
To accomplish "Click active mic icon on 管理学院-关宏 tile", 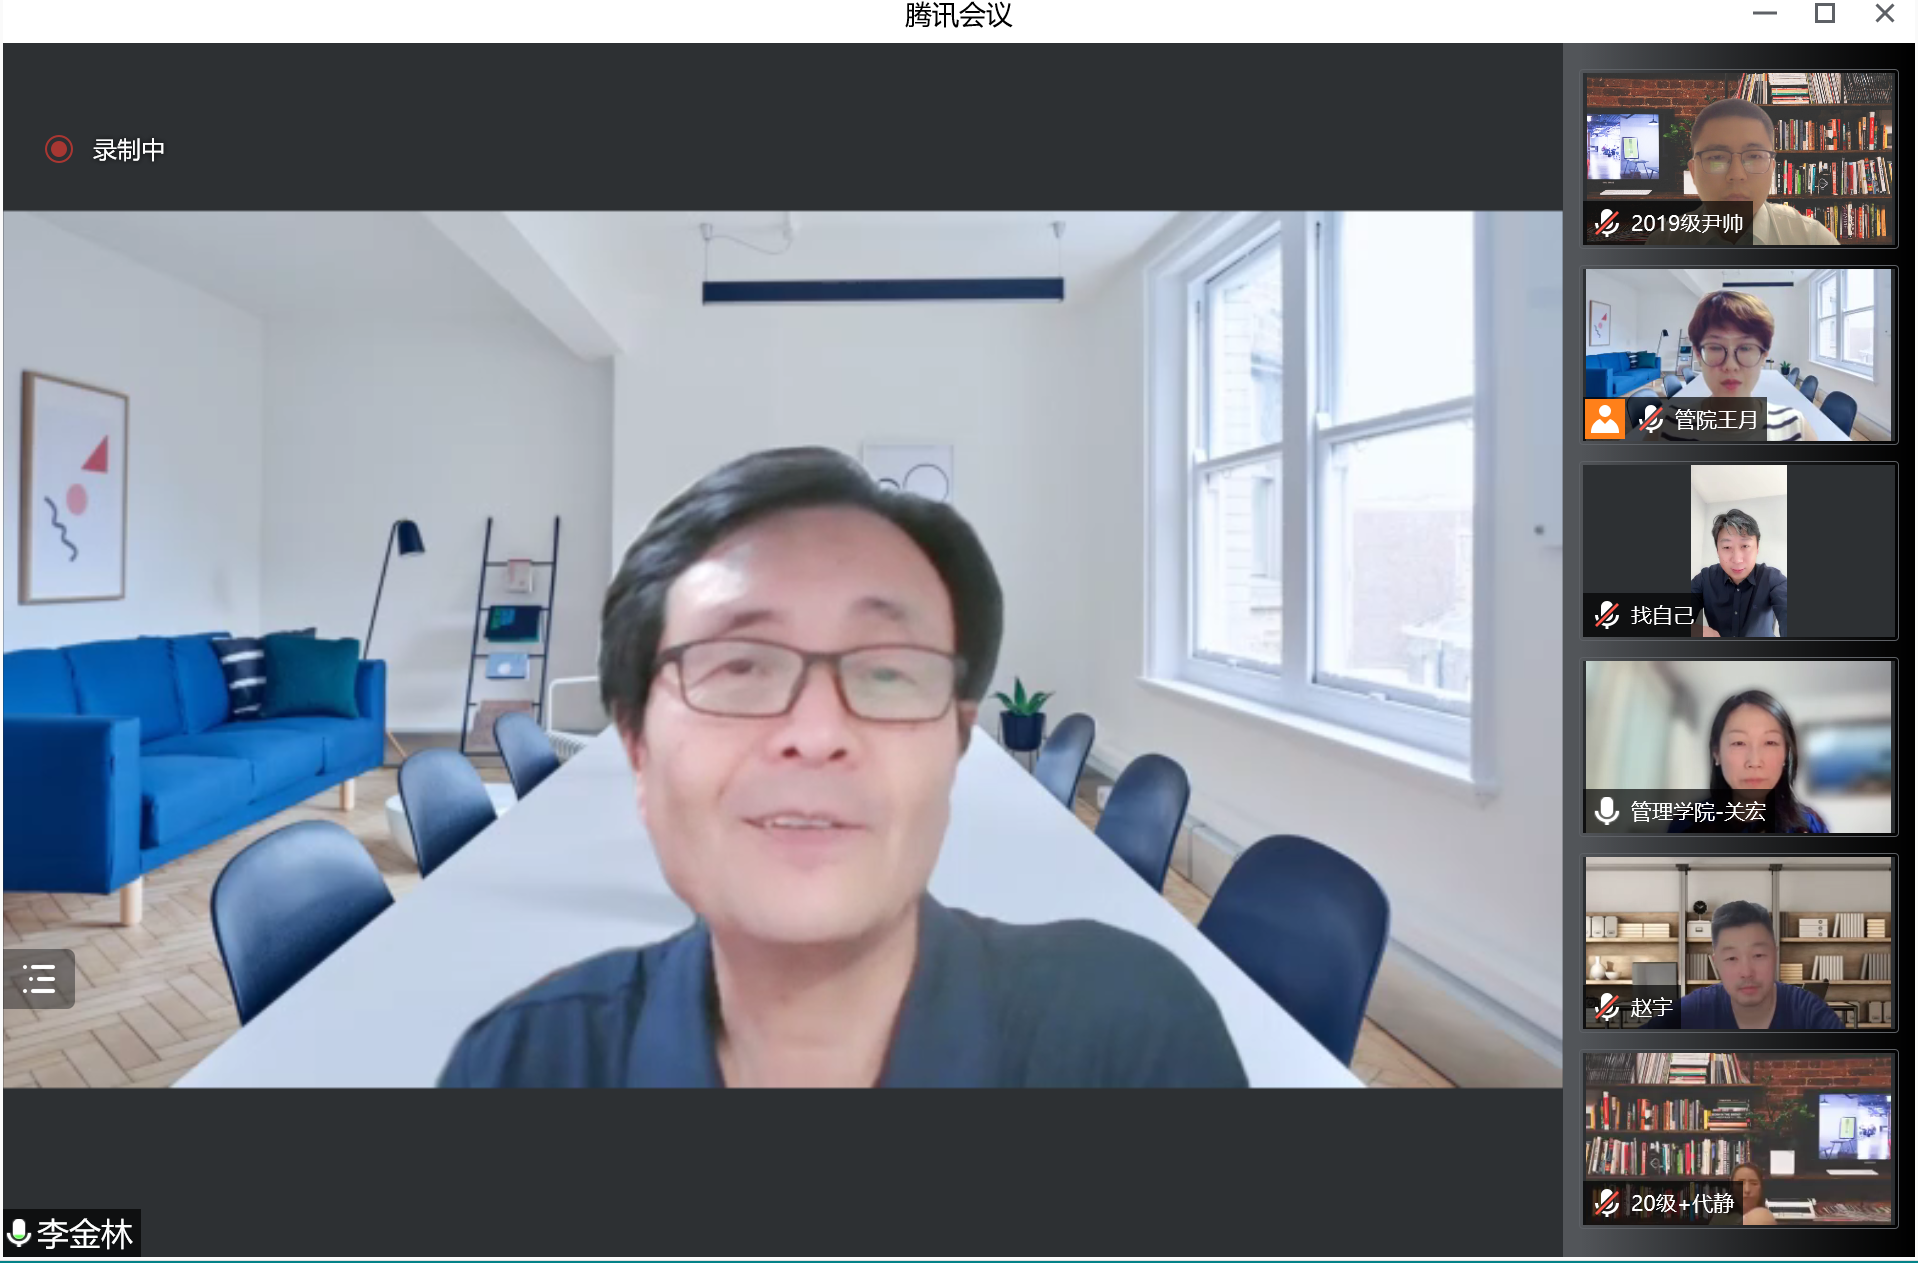I will click(x=1607, y=811).
